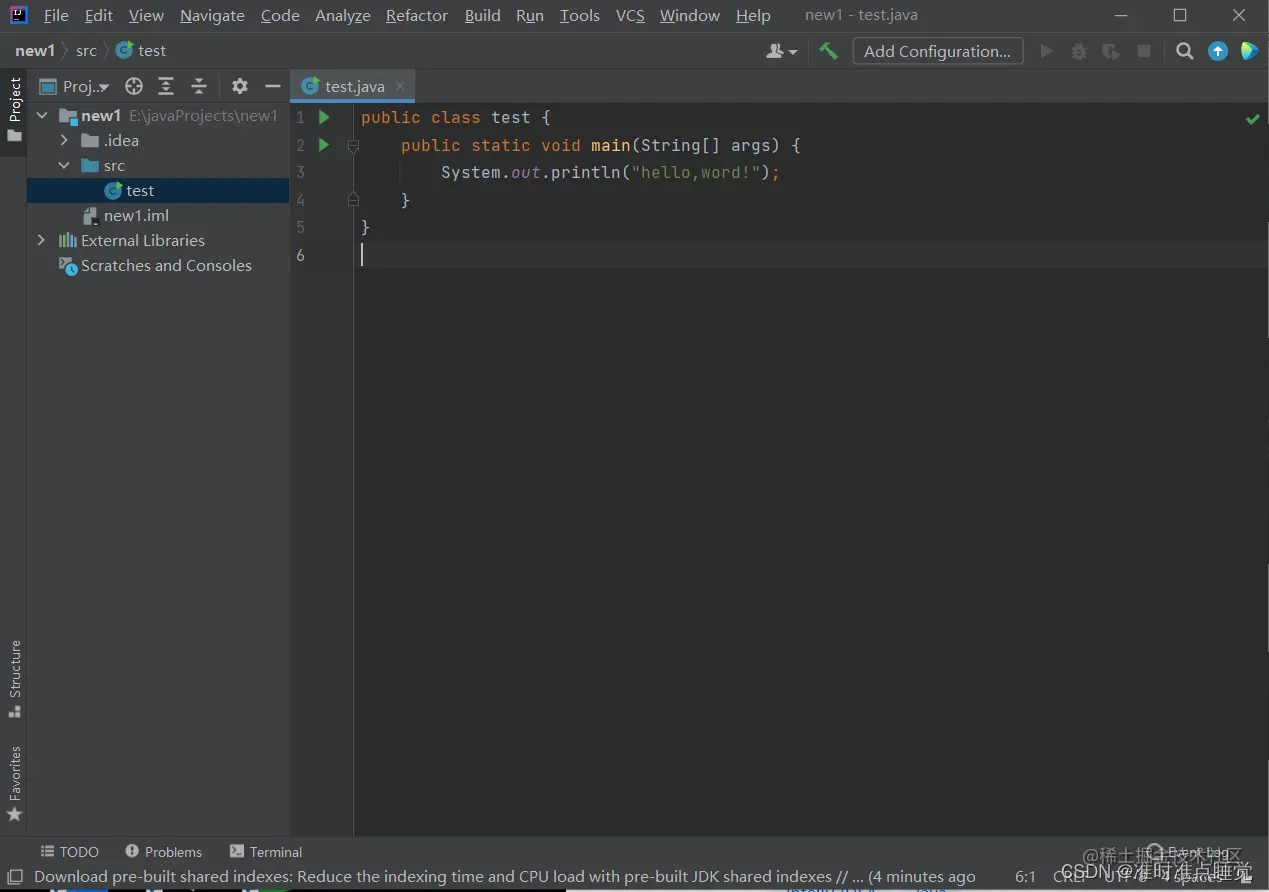Click src in the breadcrumb bar
Viewport: 1269px width, 892px height.
[x=86, y=51]
